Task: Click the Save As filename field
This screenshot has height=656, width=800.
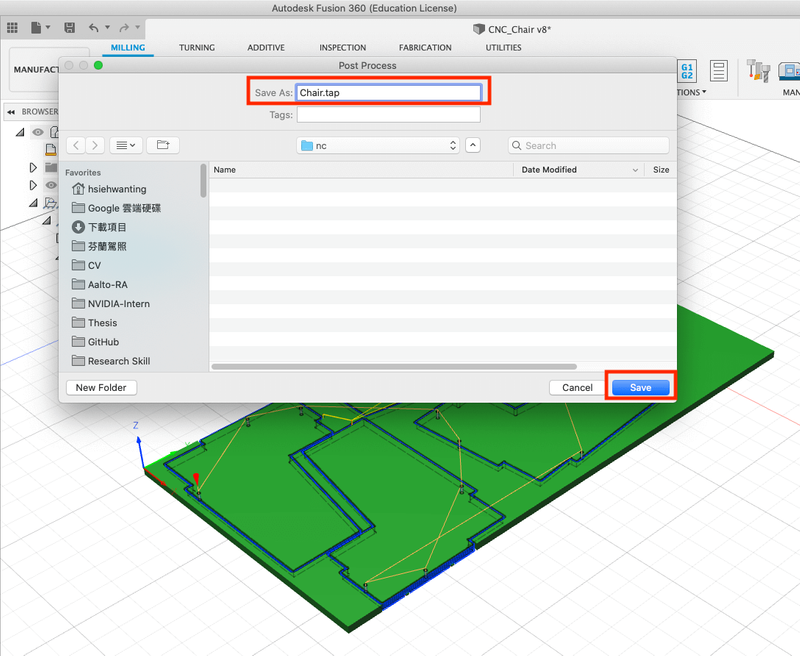Action: tap(388, 92)
